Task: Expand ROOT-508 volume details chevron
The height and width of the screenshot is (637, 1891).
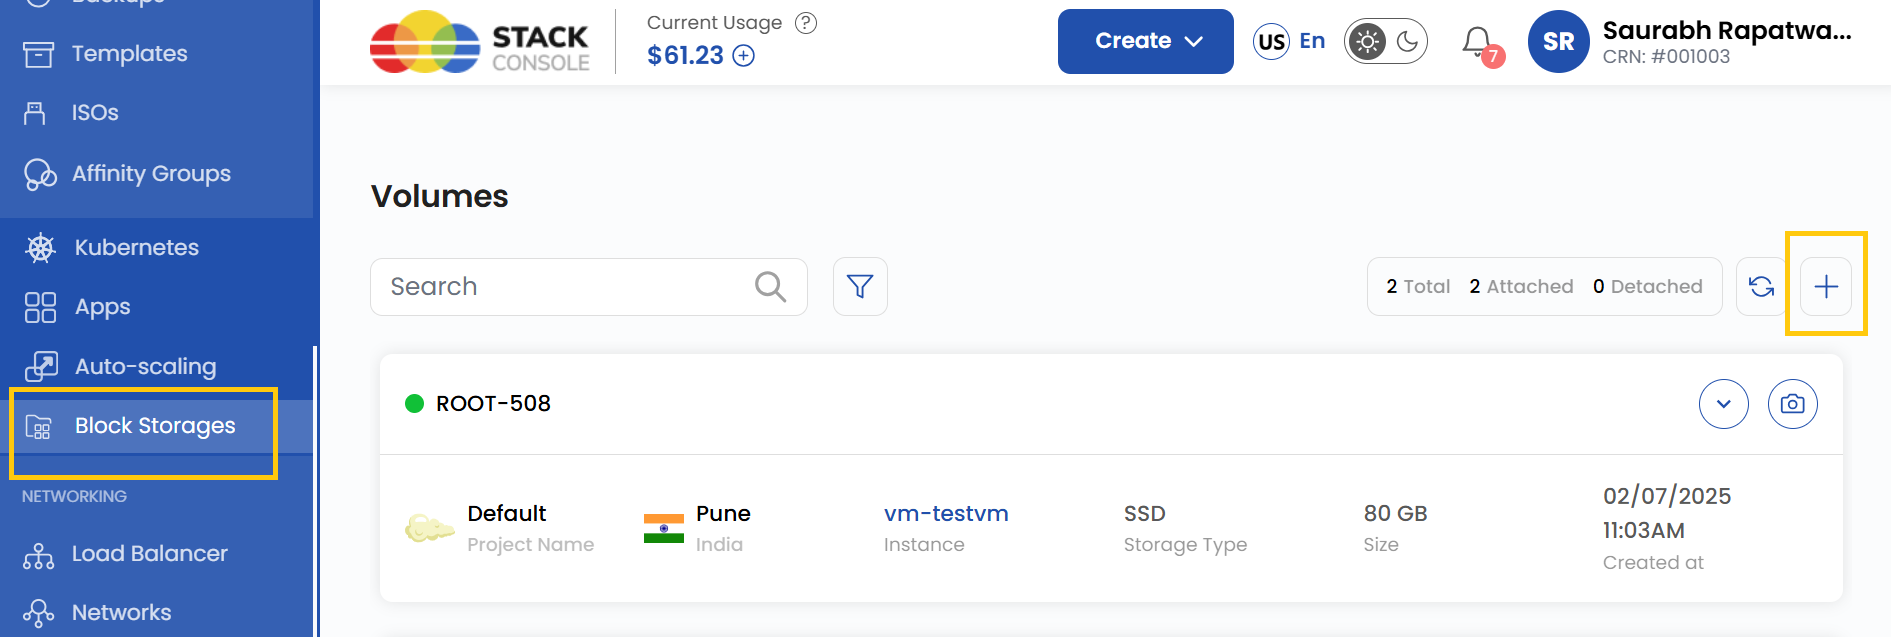Action: tap(1723, 404)
